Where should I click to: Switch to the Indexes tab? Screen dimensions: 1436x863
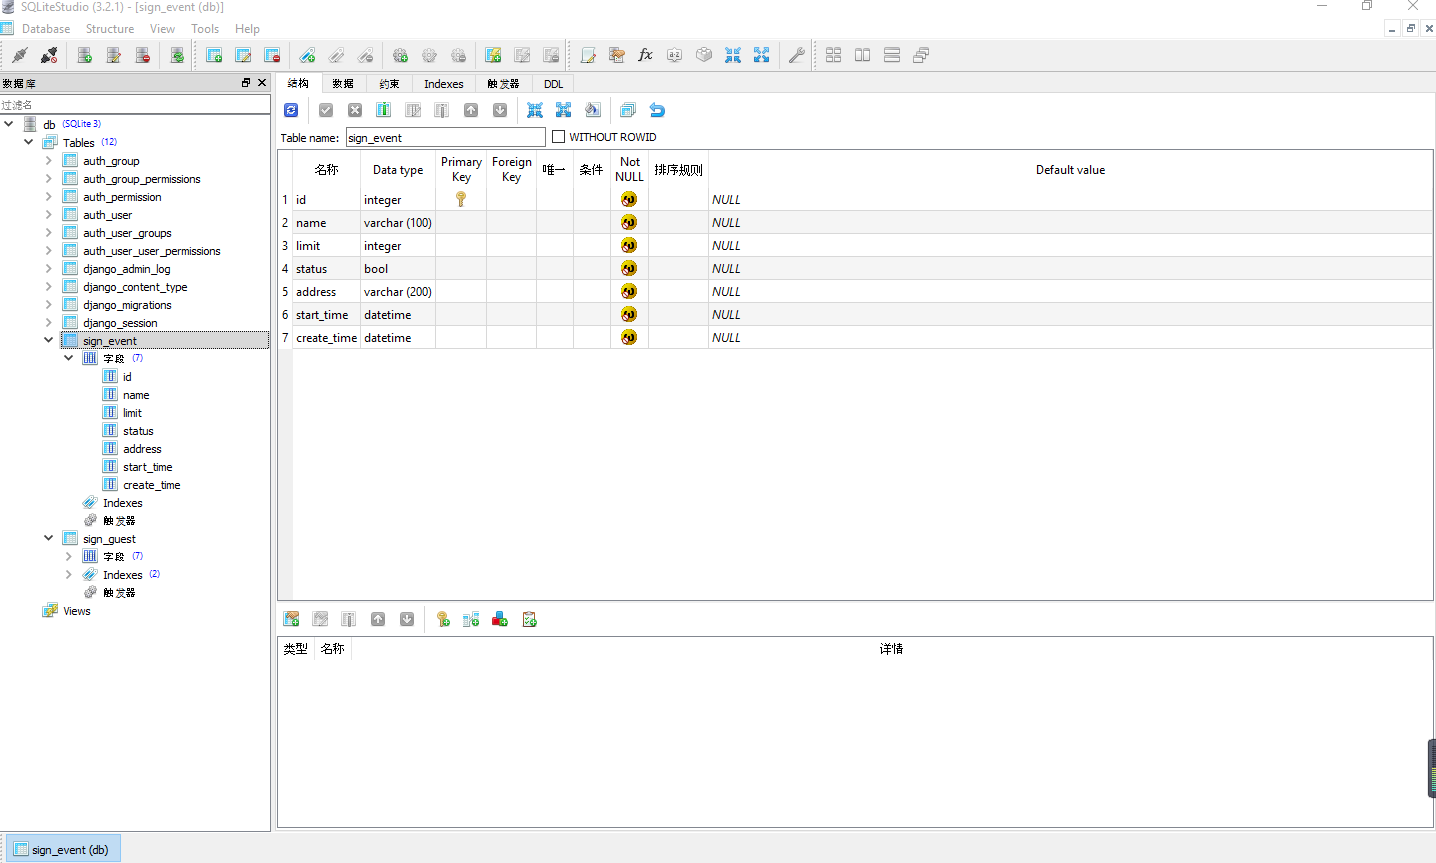(x=444, y=84)
